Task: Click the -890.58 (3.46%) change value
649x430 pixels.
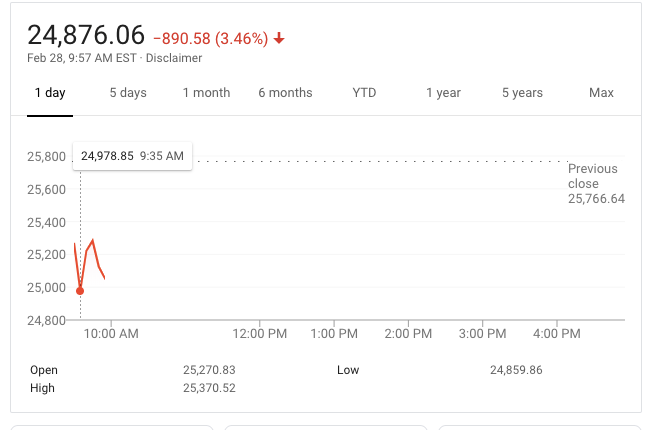Action: pyautogui.click(x=210, y=39)
